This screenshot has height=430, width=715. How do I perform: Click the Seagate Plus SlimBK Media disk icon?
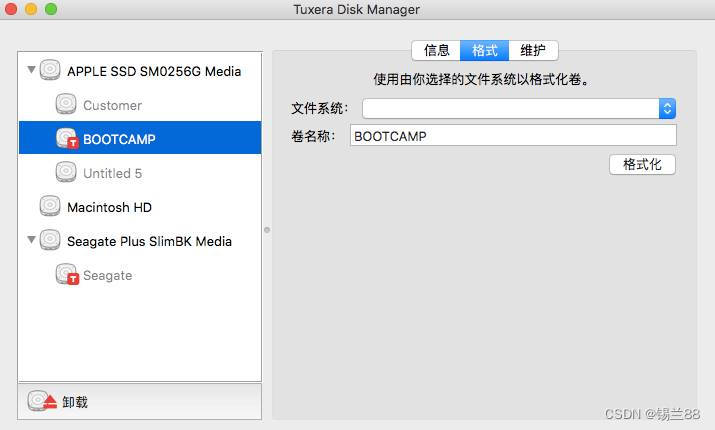(x=50, y=240)
